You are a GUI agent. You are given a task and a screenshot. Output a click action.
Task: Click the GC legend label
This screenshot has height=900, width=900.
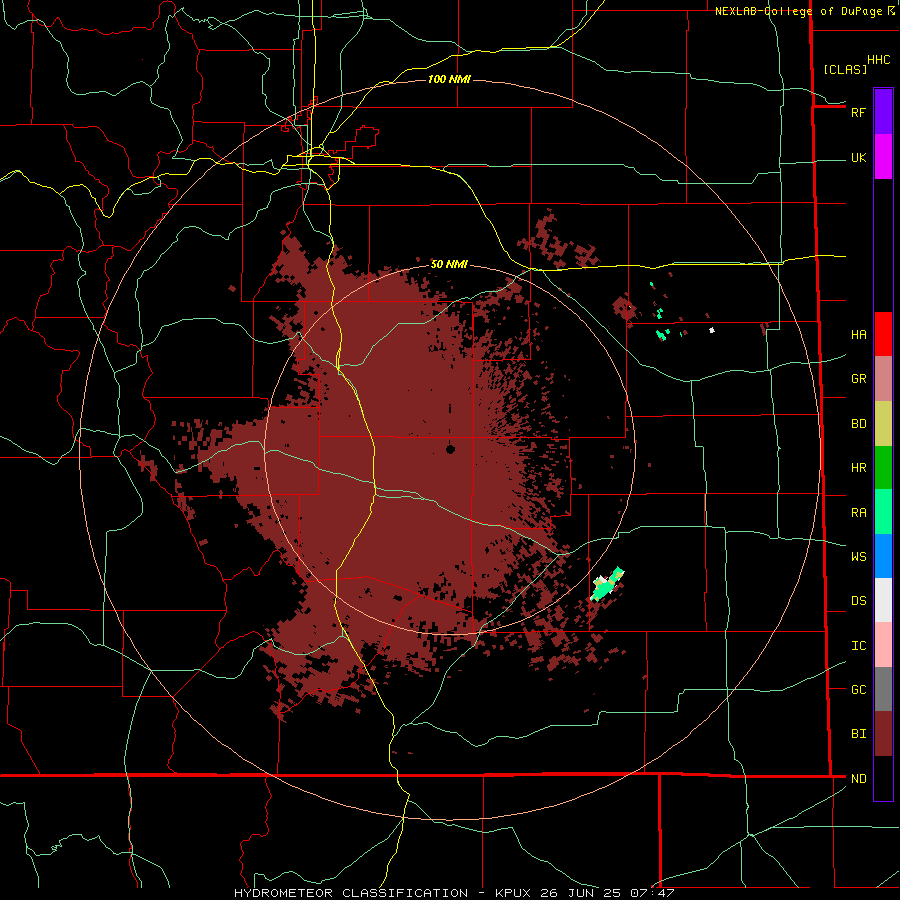point(858,689)
